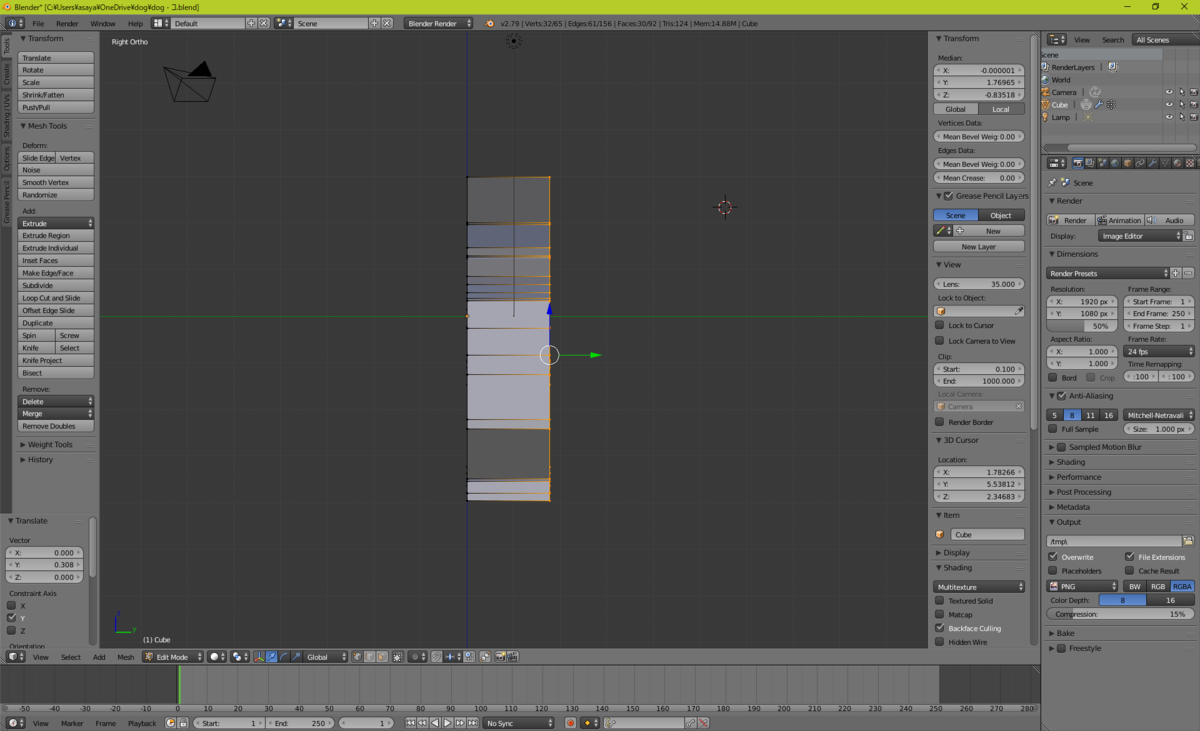Open the File menu
The height and width of the screenshot is (731, 1200).
(x=38, y=23)
